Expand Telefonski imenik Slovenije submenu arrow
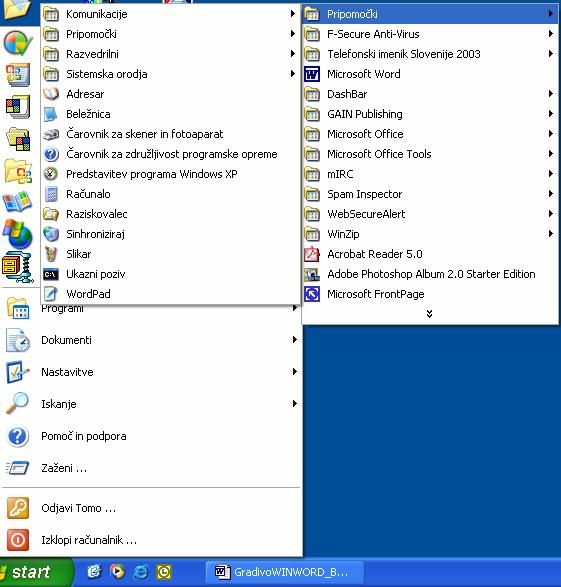The image size is (561, 587). 551,54
